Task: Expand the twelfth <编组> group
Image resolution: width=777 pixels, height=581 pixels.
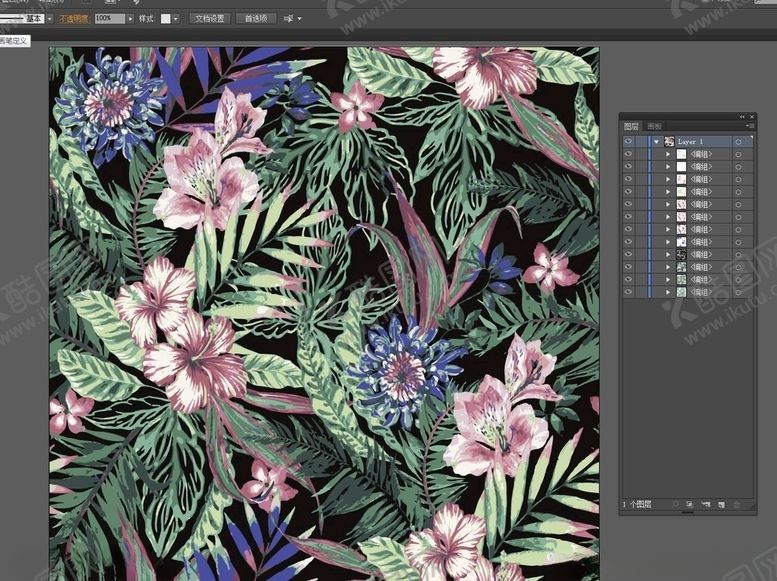Action: click(x=668, y=292)
